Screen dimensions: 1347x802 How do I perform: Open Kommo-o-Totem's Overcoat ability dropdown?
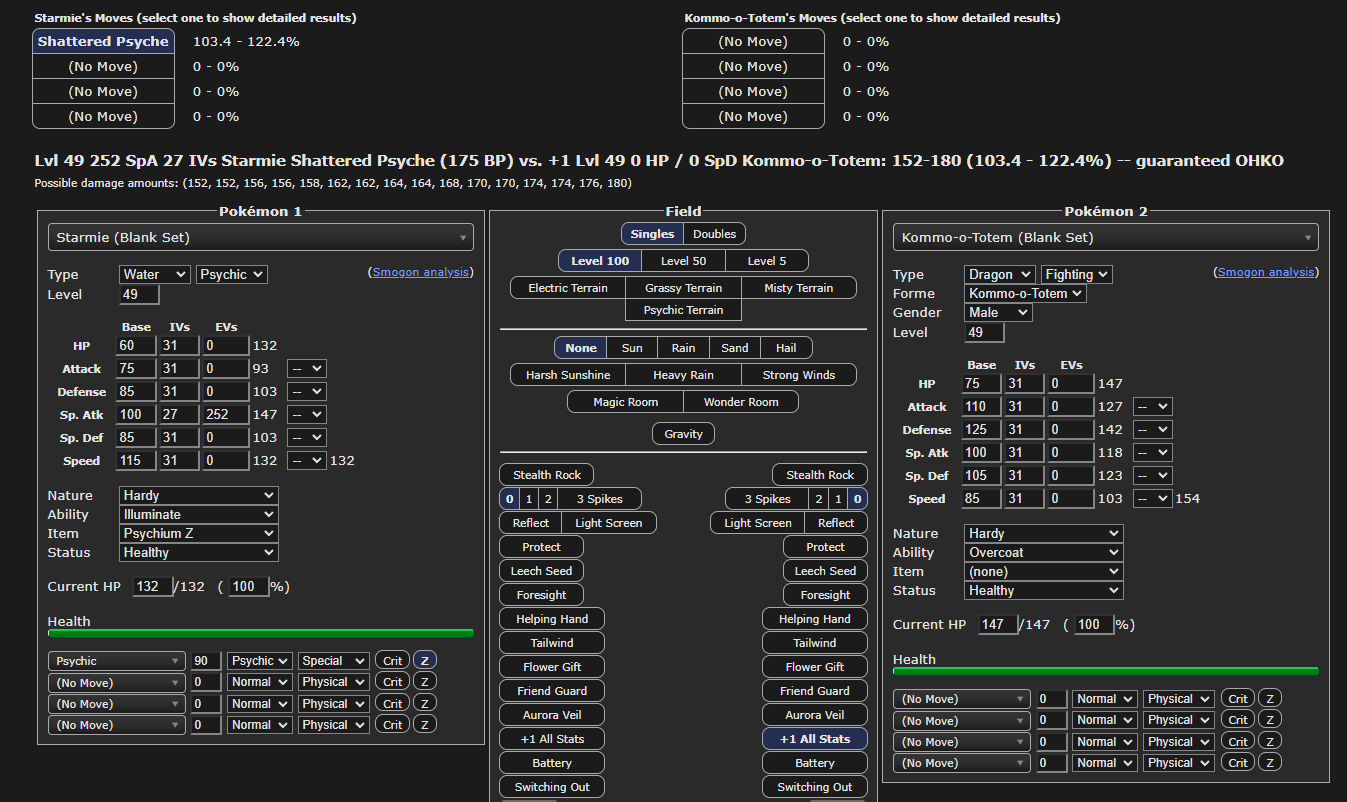(x=1044, y=553)
